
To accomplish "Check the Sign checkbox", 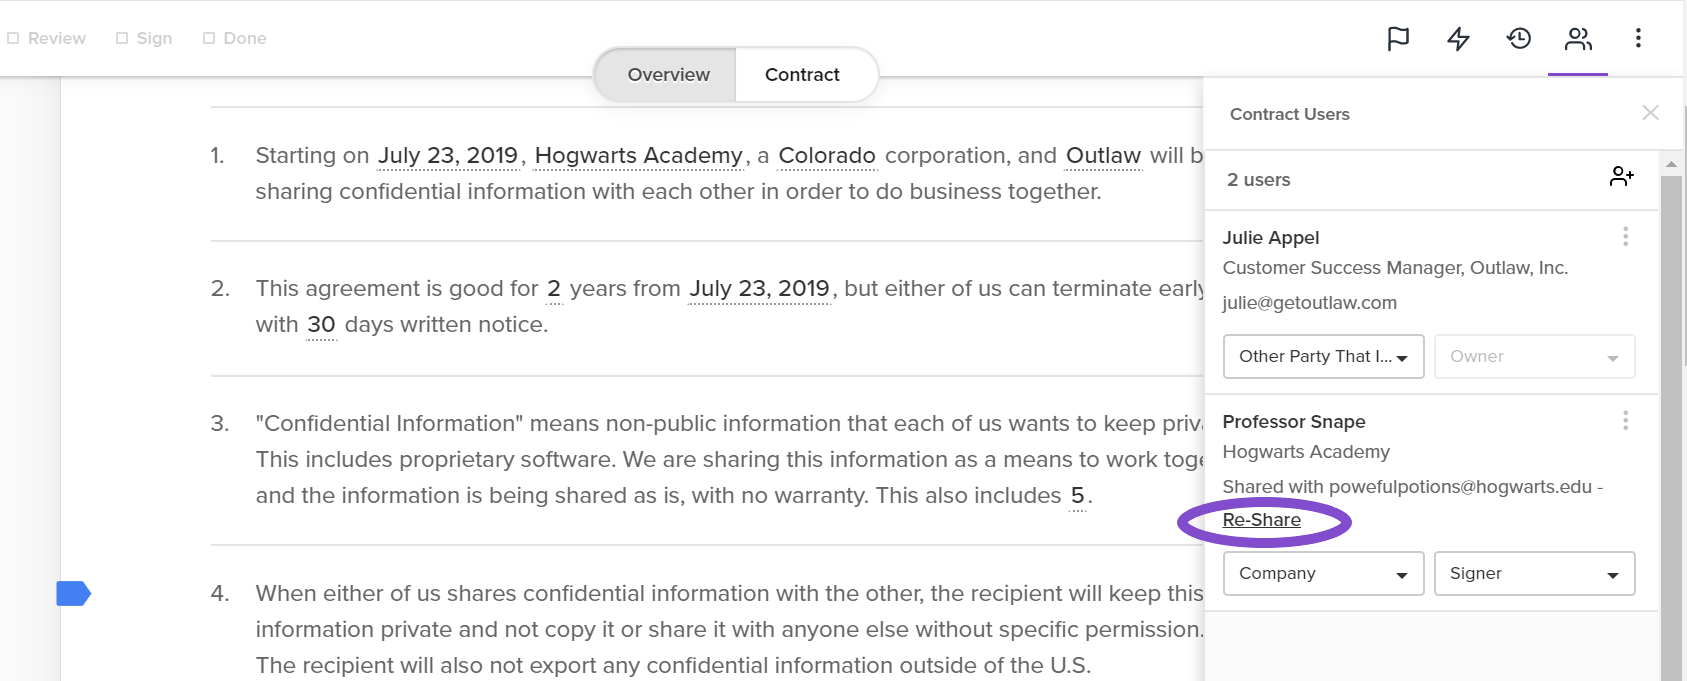I will (122, 38).
